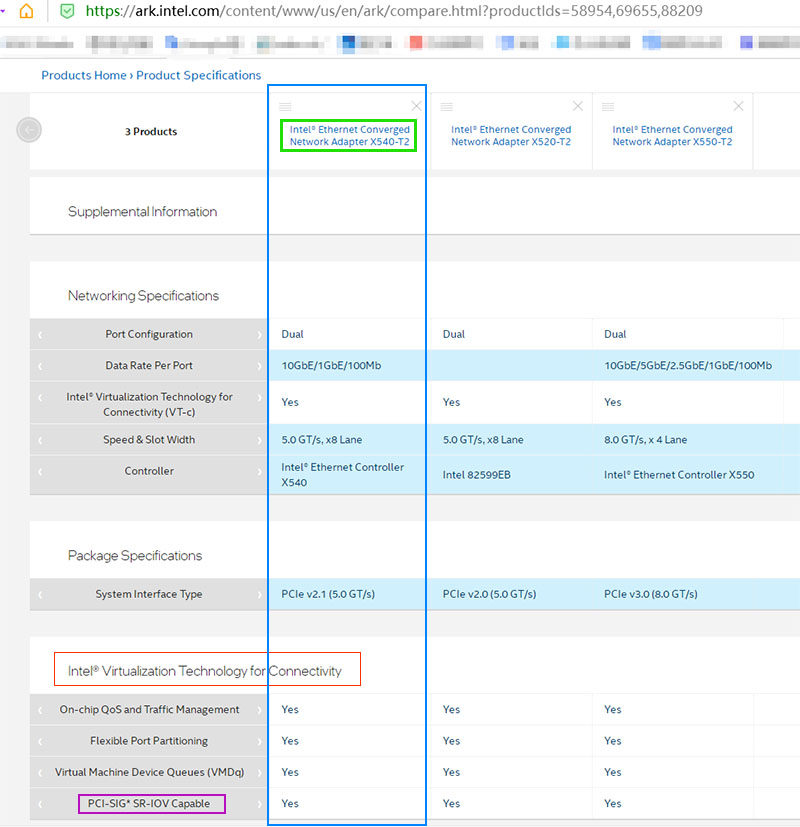Click the green security shield icon

point(67,11)
